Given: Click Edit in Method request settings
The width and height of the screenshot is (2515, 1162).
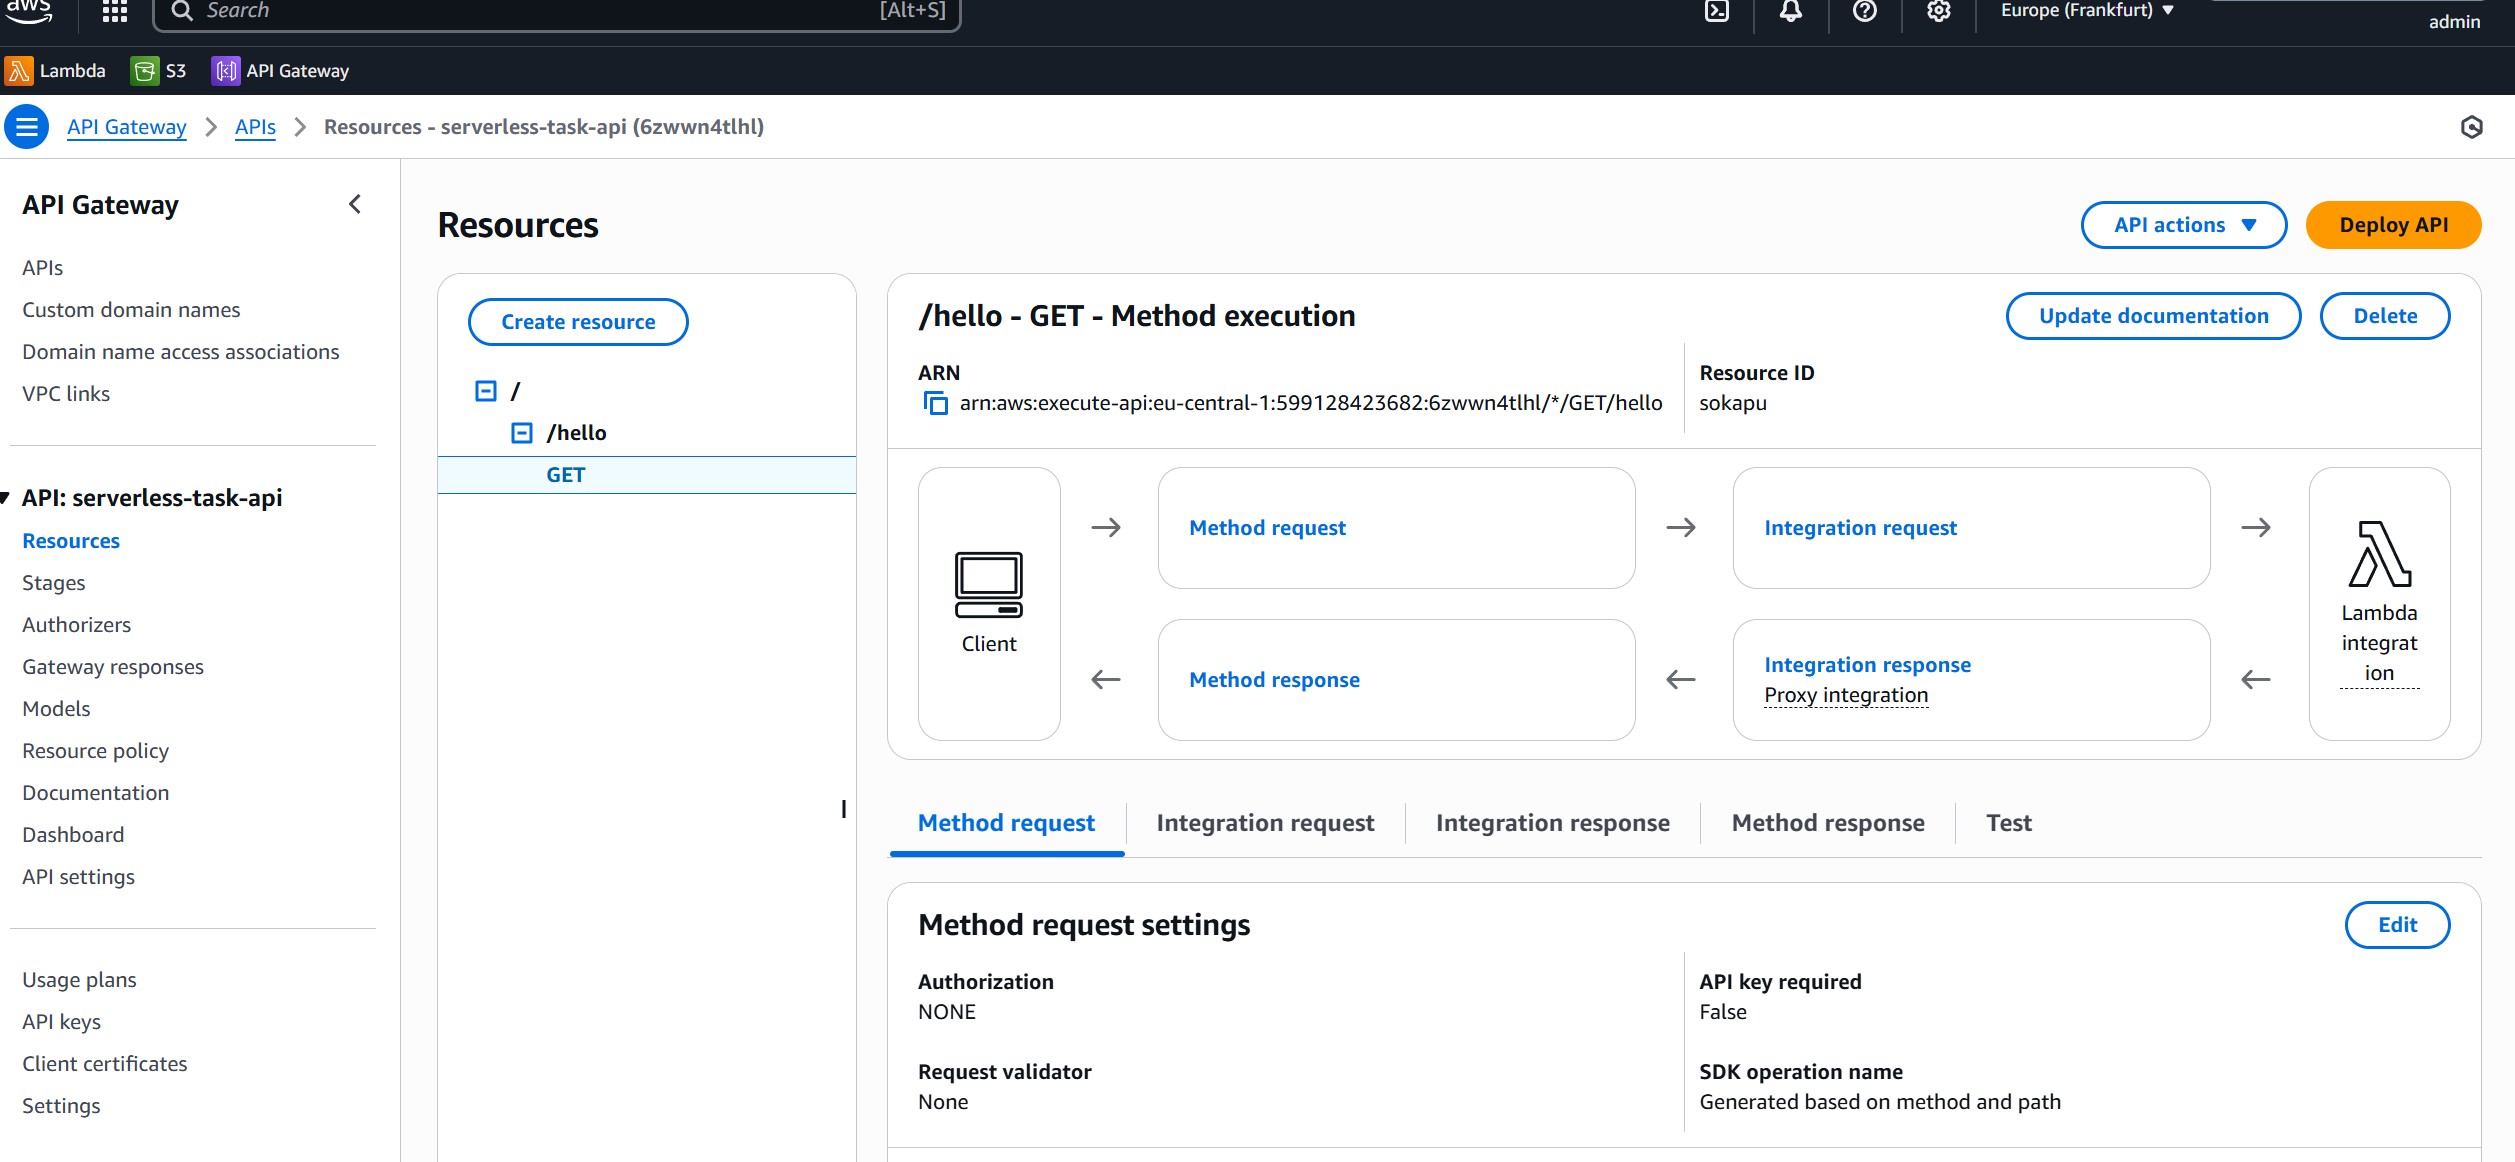Looking at the screenshot, I should tap(2397, 925).
